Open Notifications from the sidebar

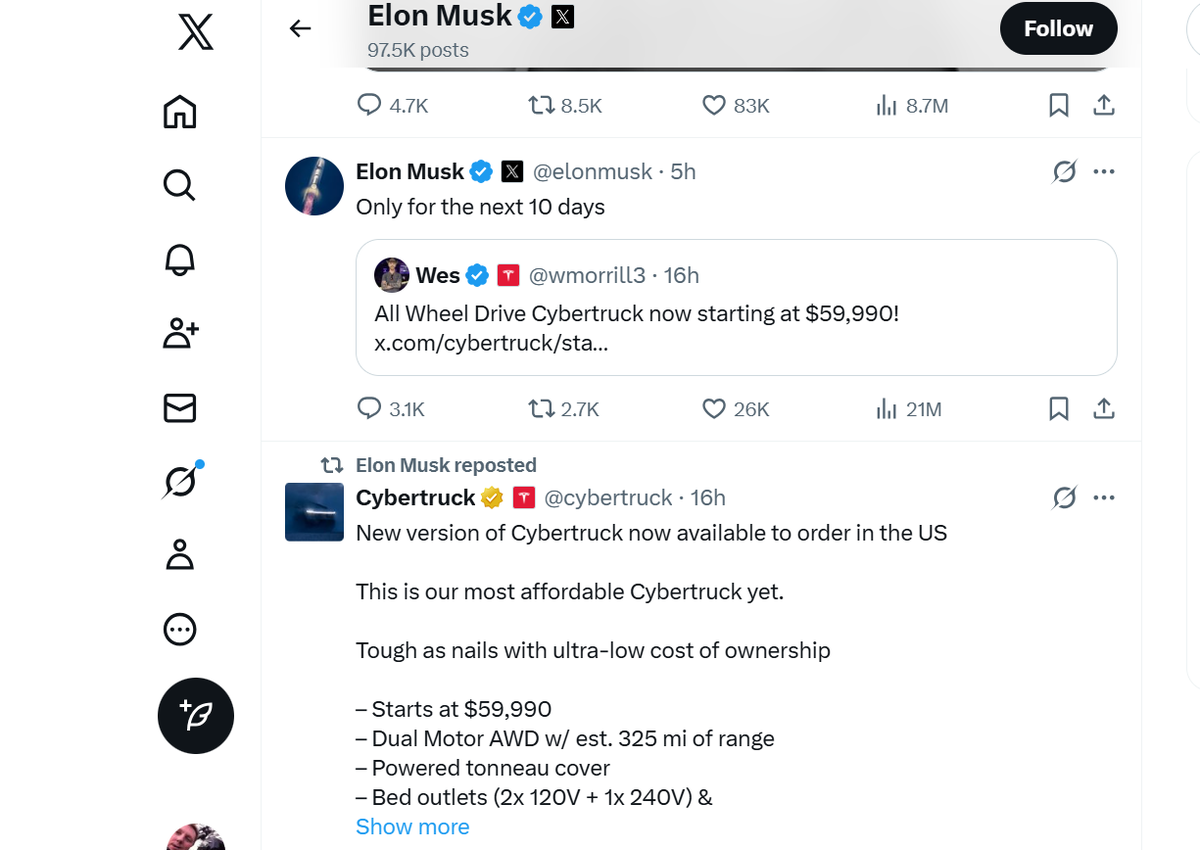[180, 259]
